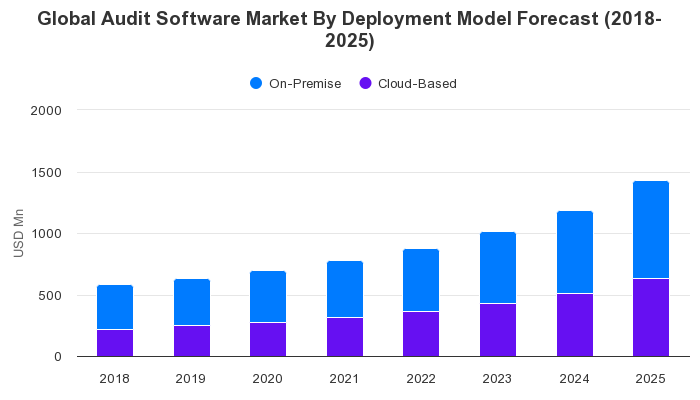Viewport: 700px width, 400px height.
Task: Select the 2019 On-Premise bar segment
Action: coord(192,302)
